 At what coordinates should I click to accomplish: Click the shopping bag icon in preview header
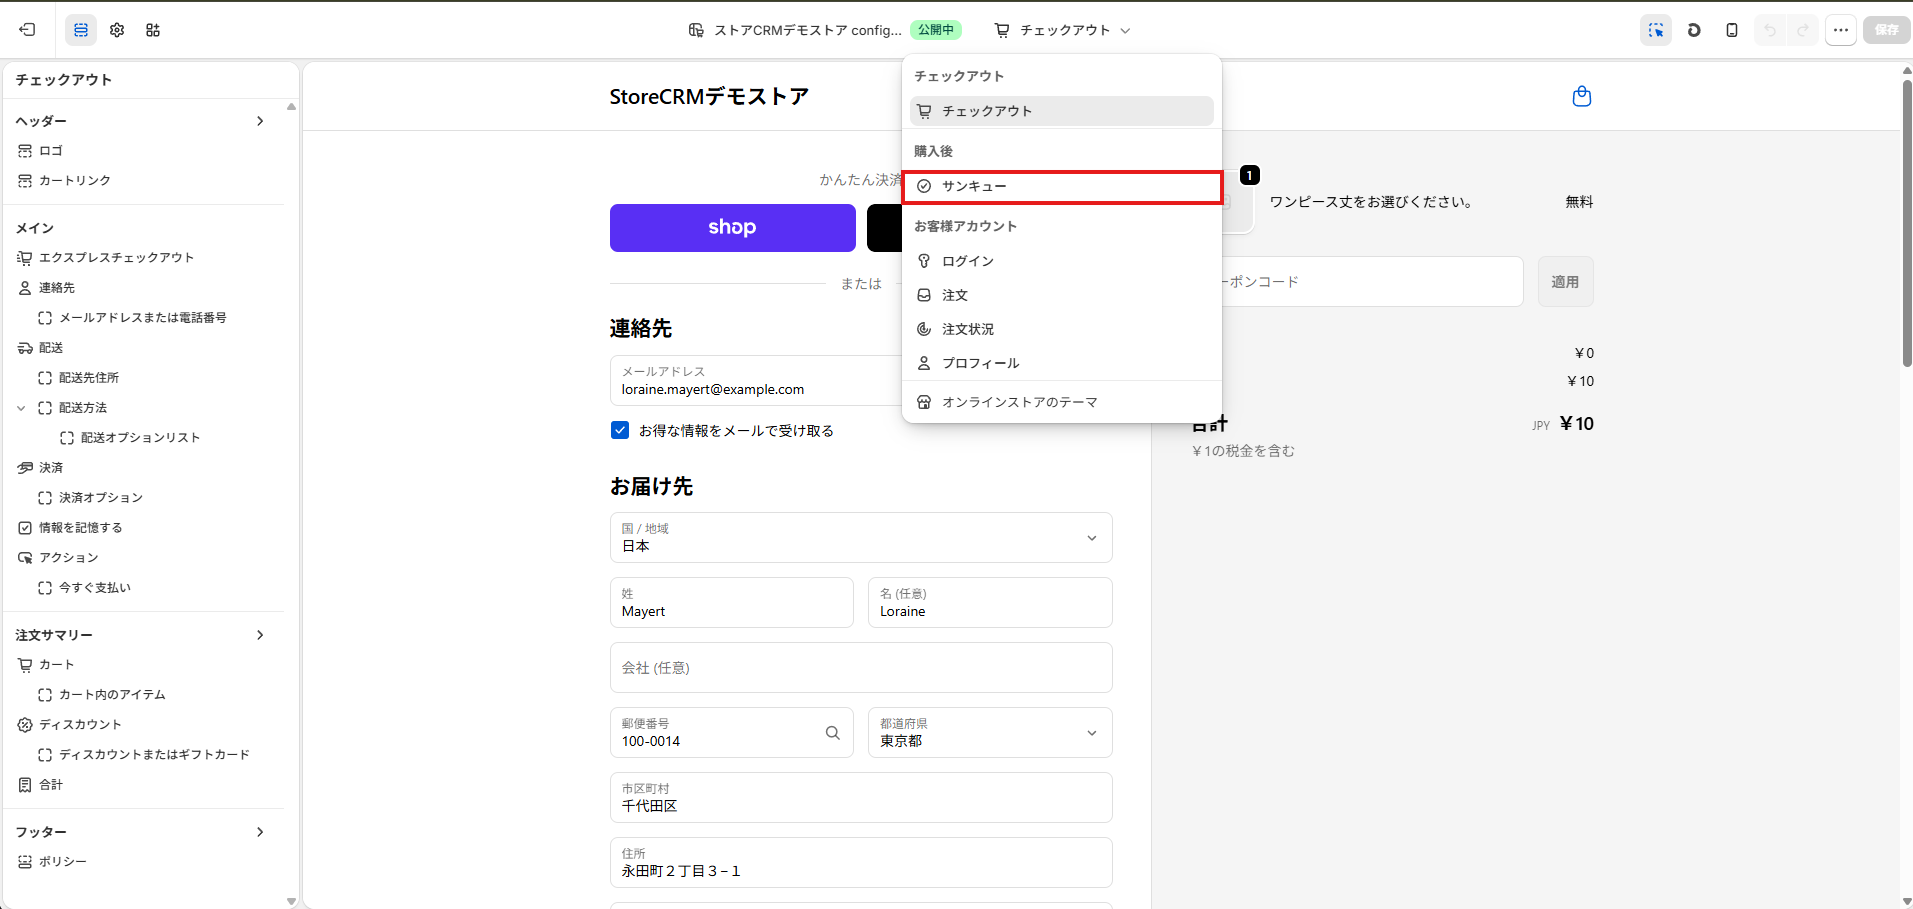tap(1582, 96)
